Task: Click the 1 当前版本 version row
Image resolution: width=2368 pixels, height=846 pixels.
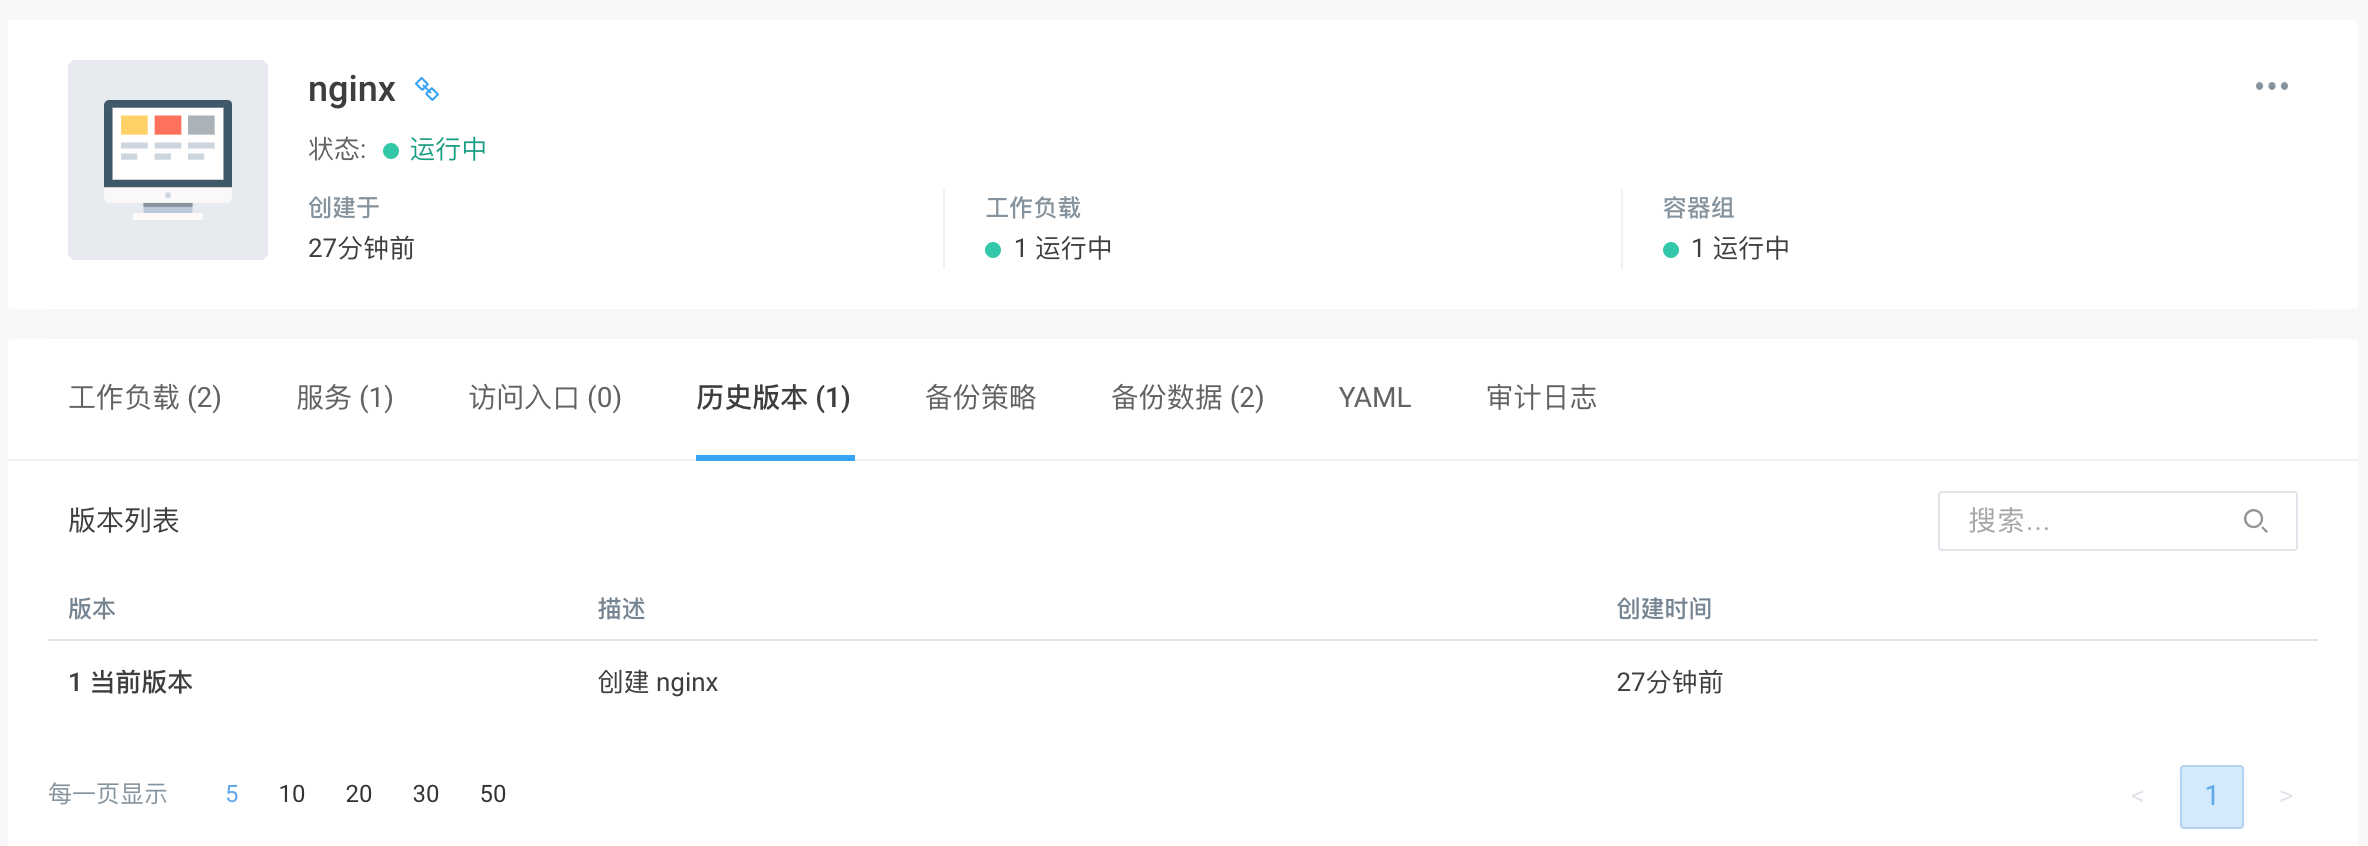Action: (131, 682)
